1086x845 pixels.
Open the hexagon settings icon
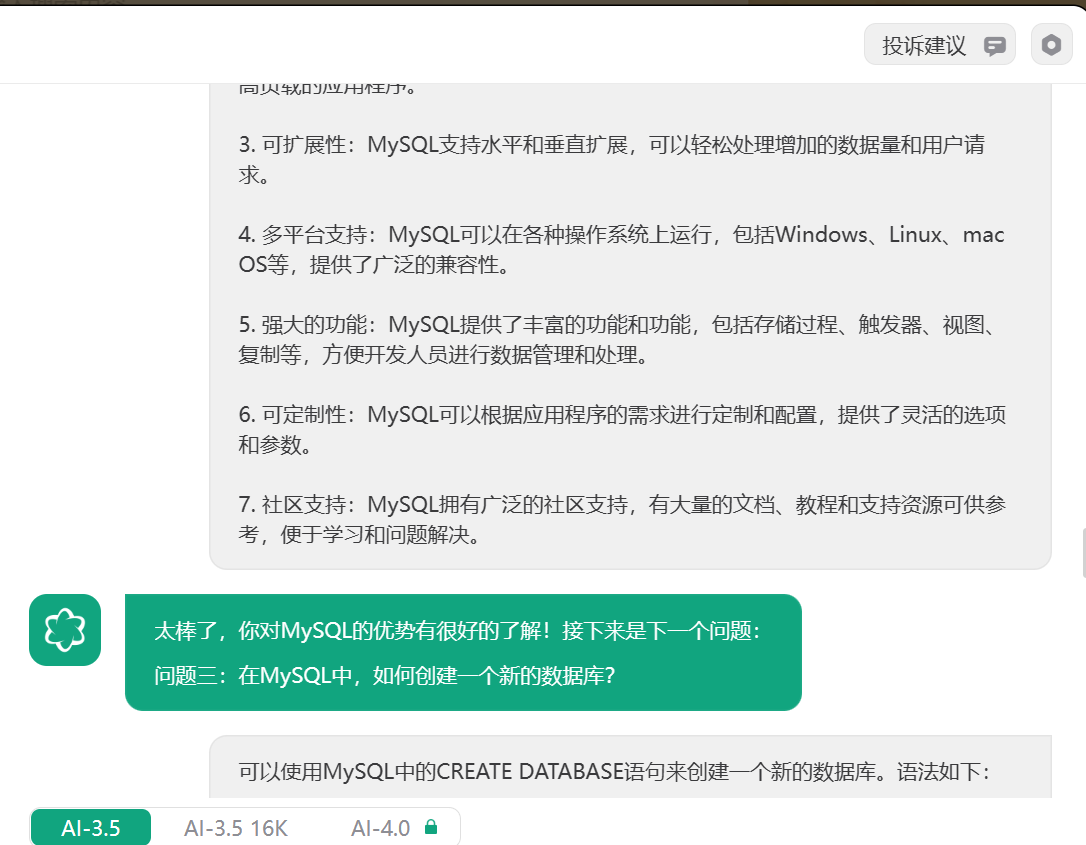(x=1051, y=45)
